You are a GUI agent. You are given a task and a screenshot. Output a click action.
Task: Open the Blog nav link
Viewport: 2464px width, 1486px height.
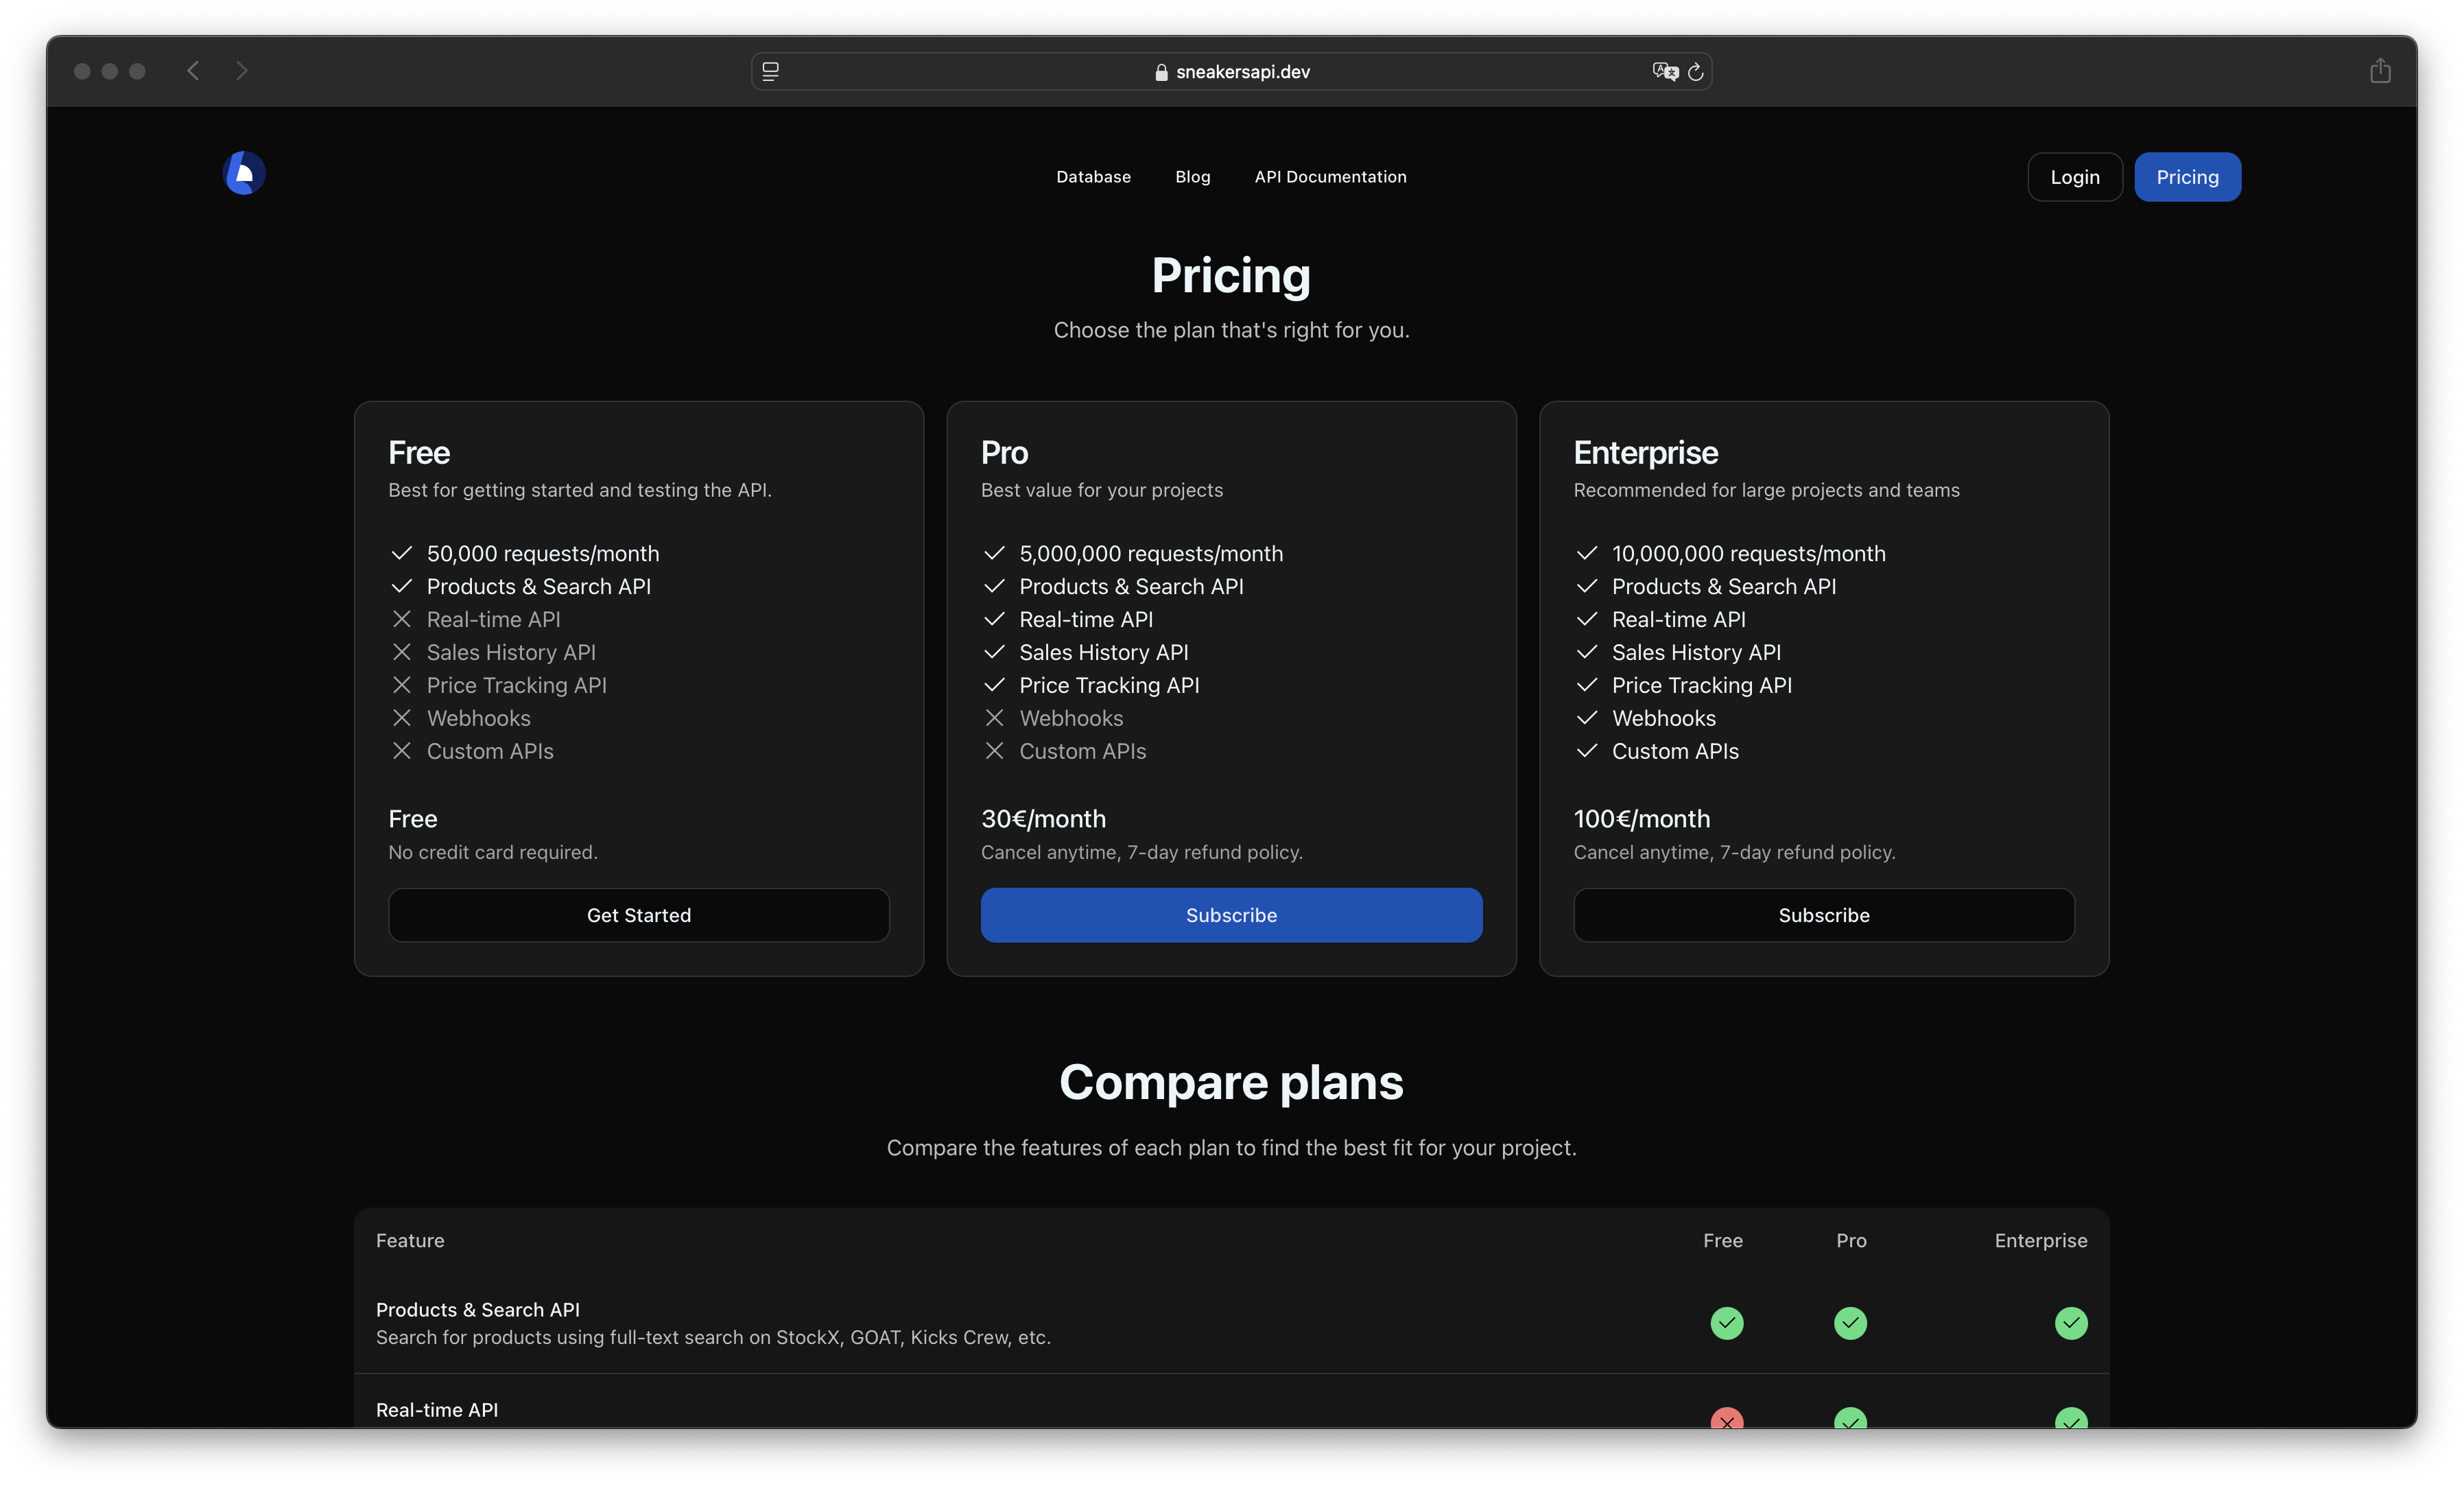click(x=1193, y=177)
